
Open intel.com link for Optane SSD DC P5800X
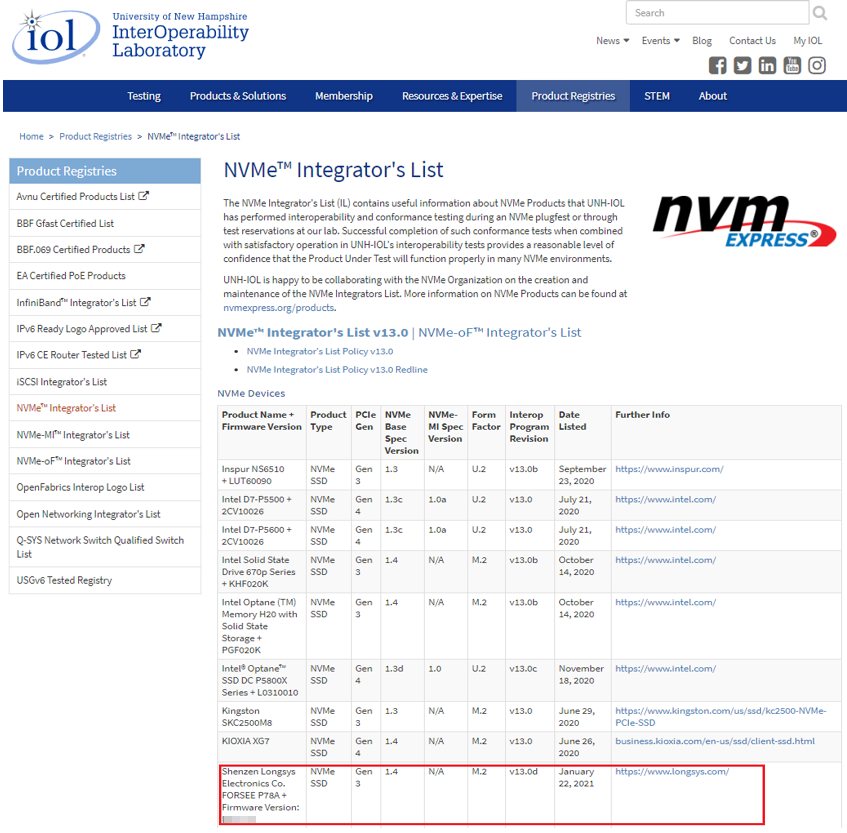(x=666, y=668)
